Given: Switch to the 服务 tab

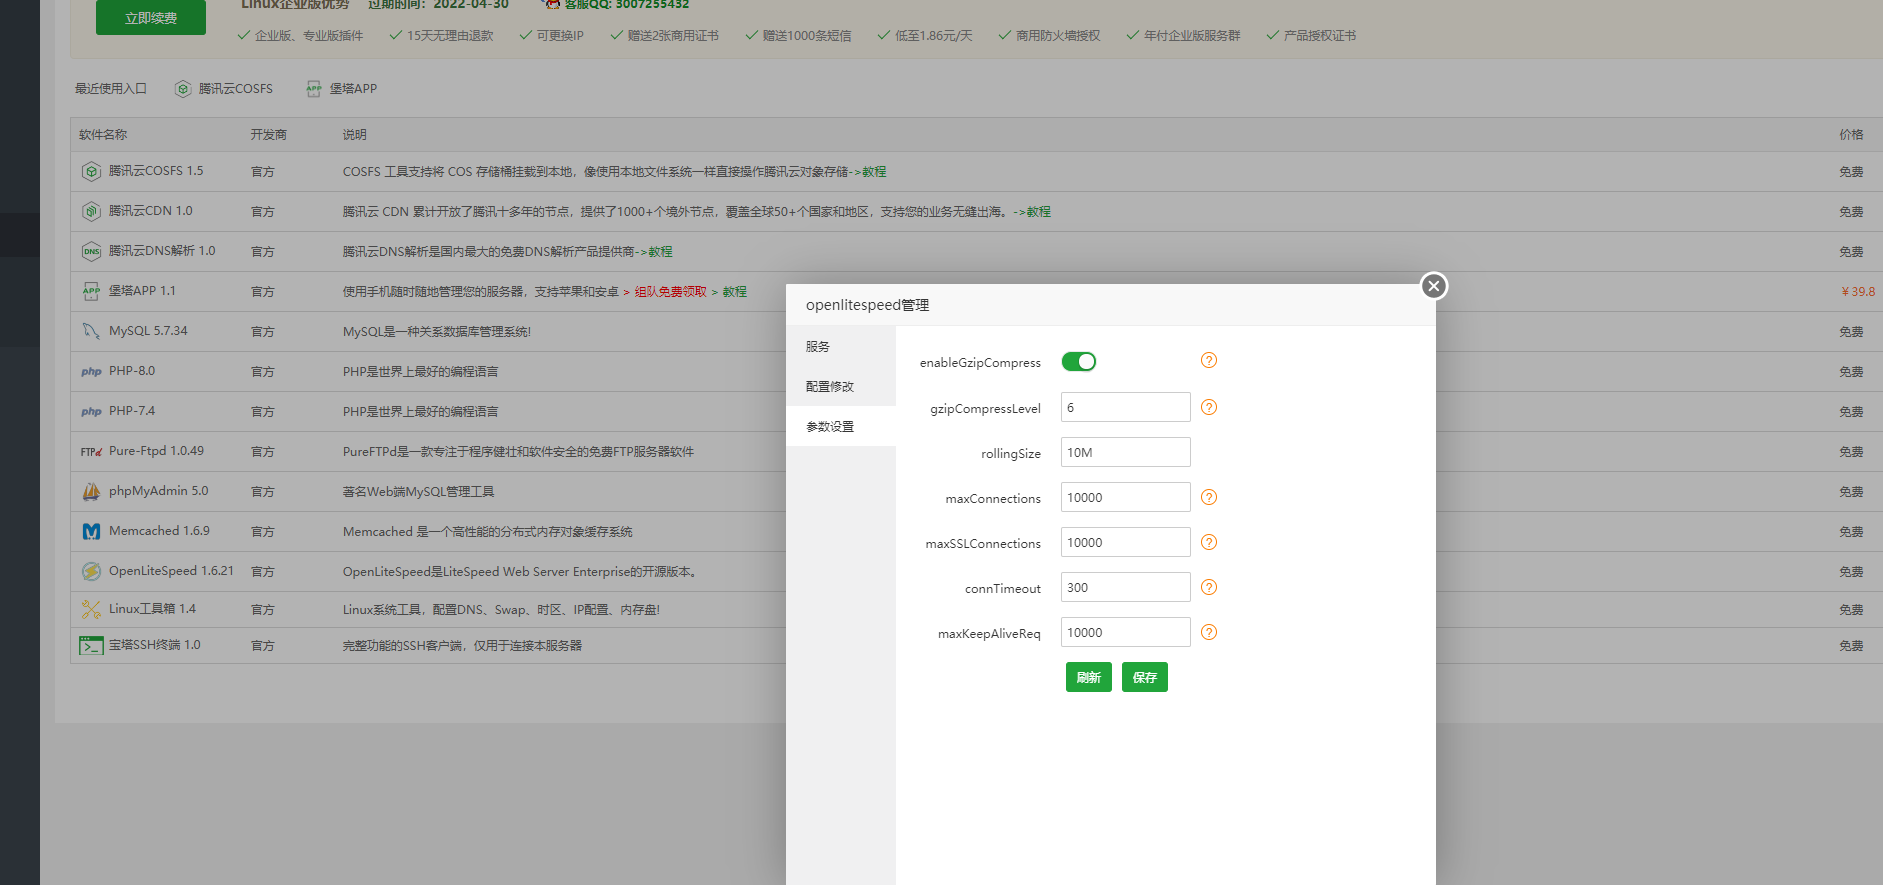Looking at the screenshot, I should (841, 346).
